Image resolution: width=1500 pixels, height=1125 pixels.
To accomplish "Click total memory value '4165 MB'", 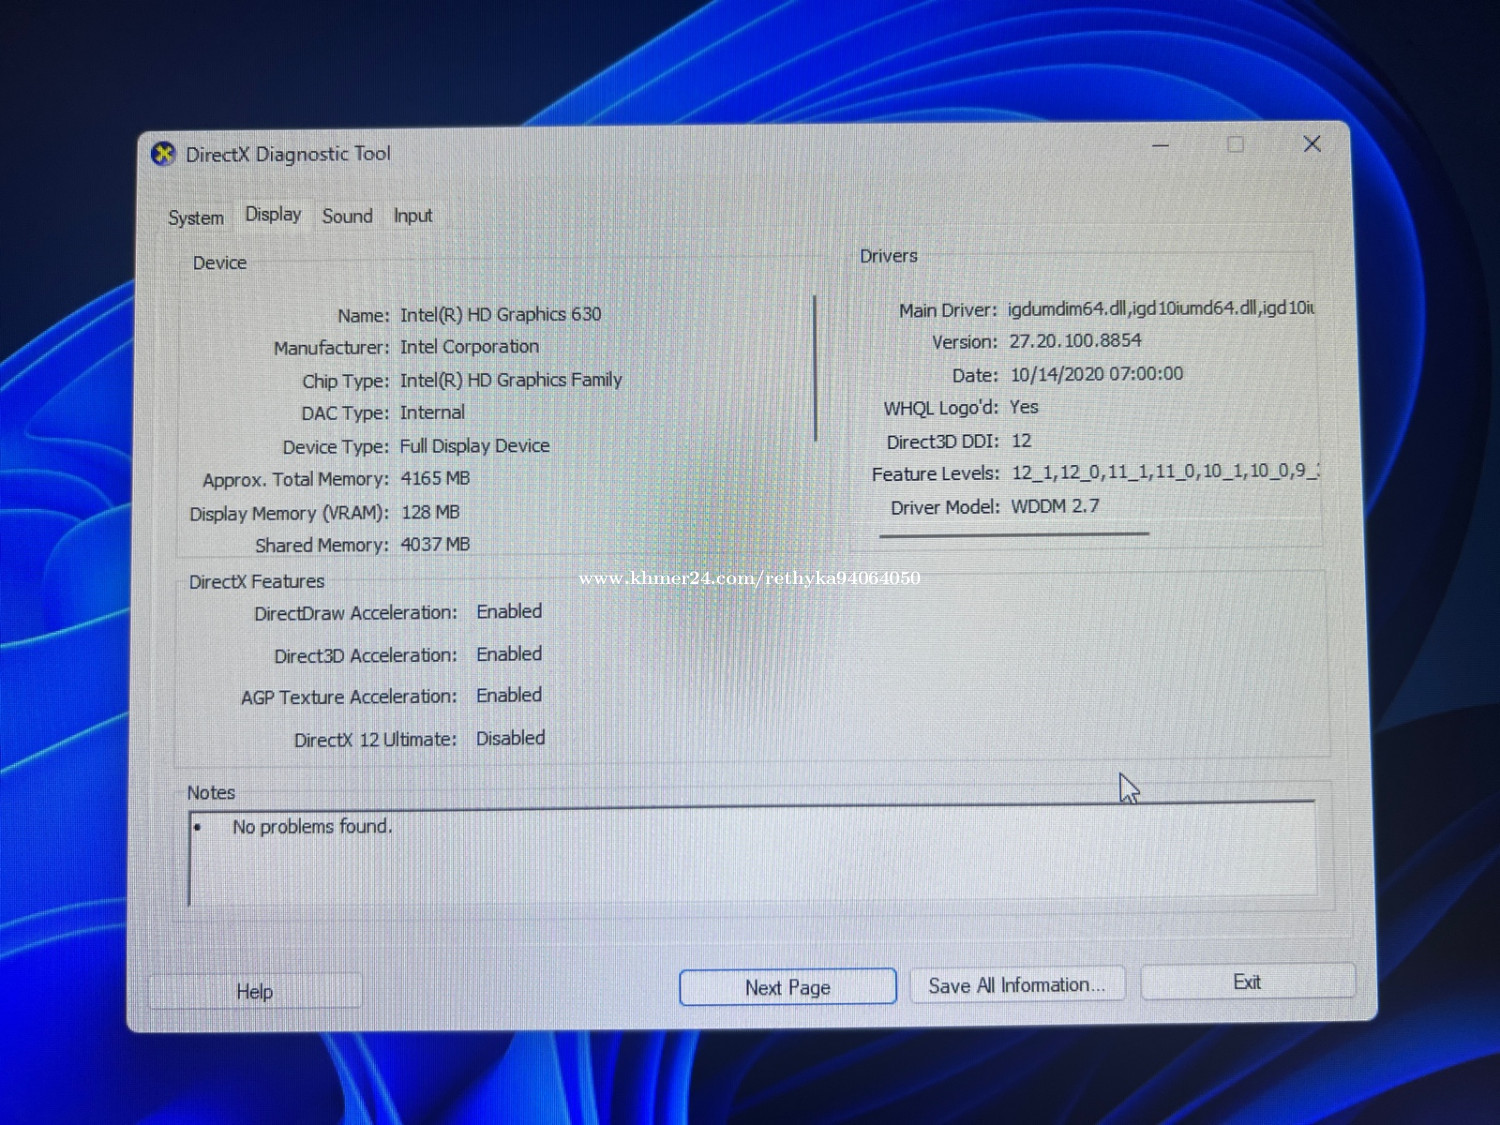I will coord(435,479).
